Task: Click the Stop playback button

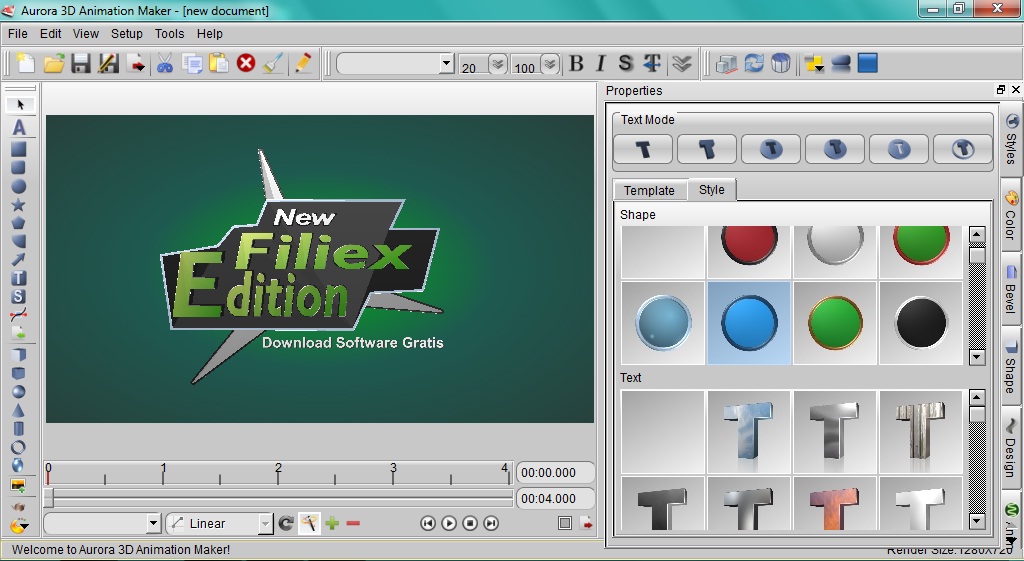Action: 470,523
